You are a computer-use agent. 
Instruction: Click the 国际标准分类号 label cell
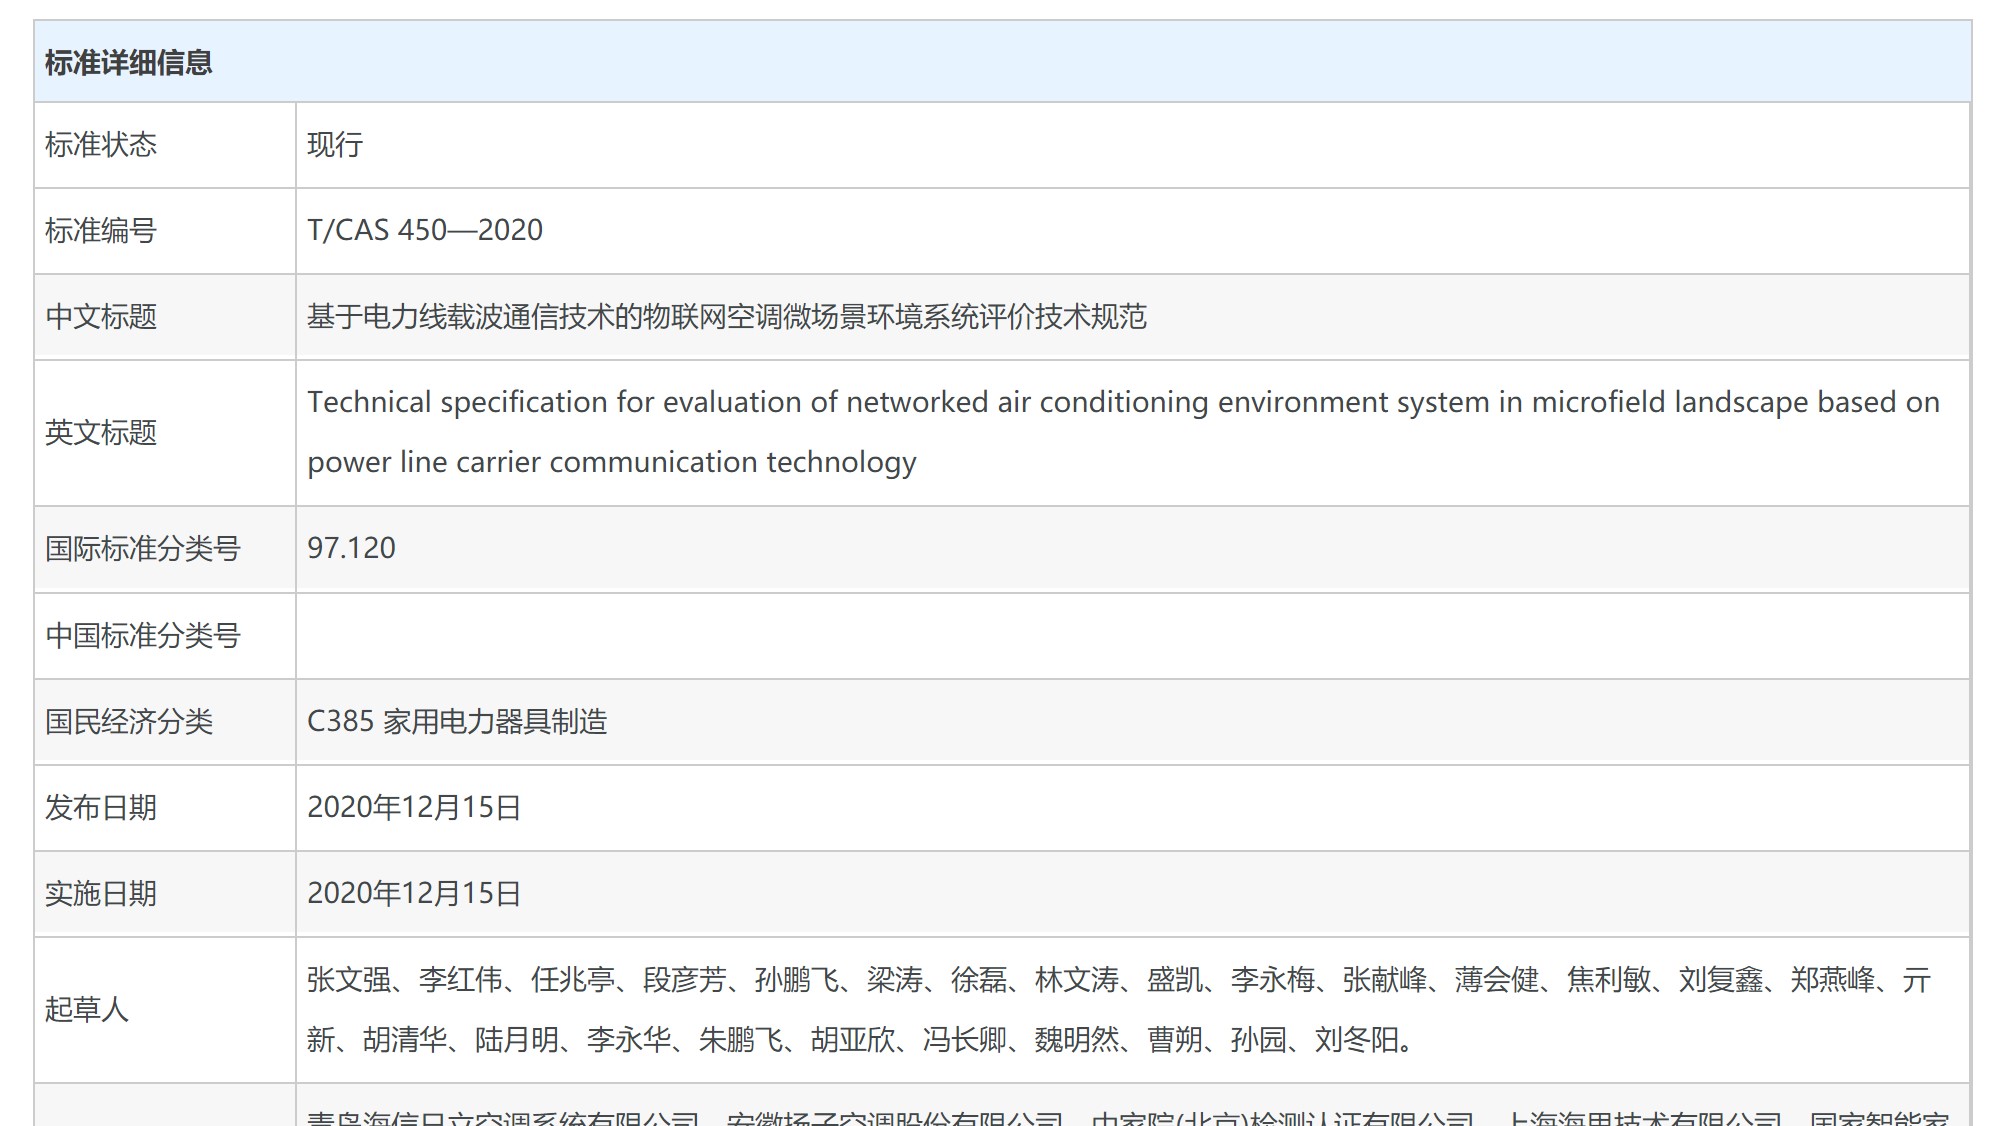coord(143,549)
